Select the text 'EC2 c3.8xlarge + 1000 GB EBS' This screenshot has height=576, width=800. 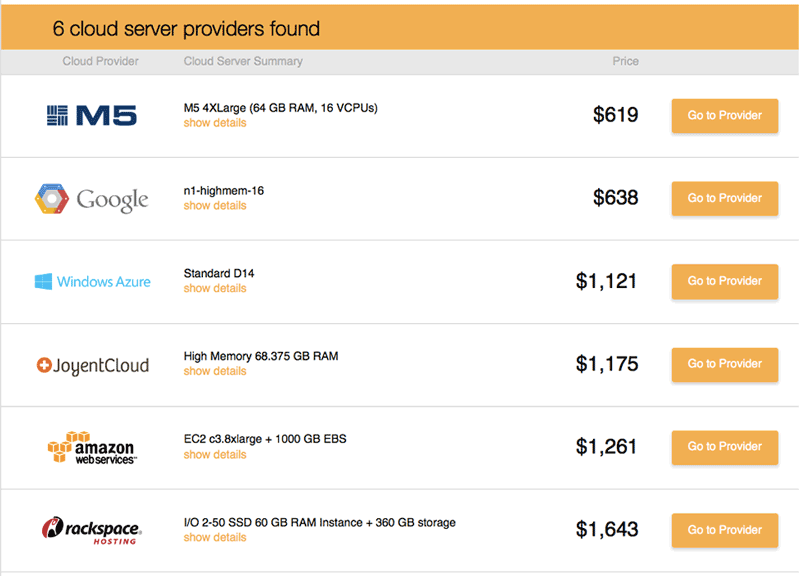tap(265, 439)
